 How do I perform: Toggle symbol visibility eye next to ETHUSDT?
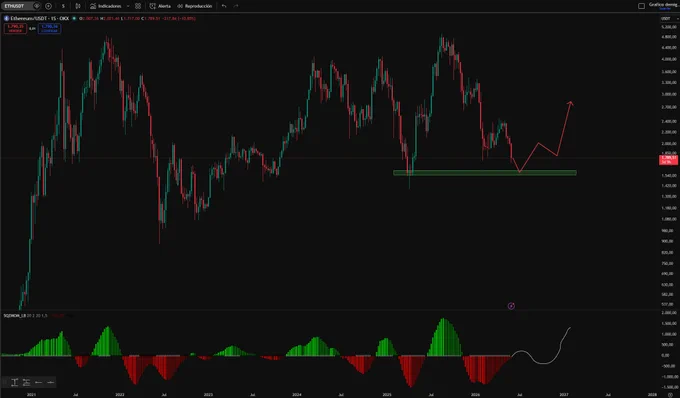(x=36, y=6)
